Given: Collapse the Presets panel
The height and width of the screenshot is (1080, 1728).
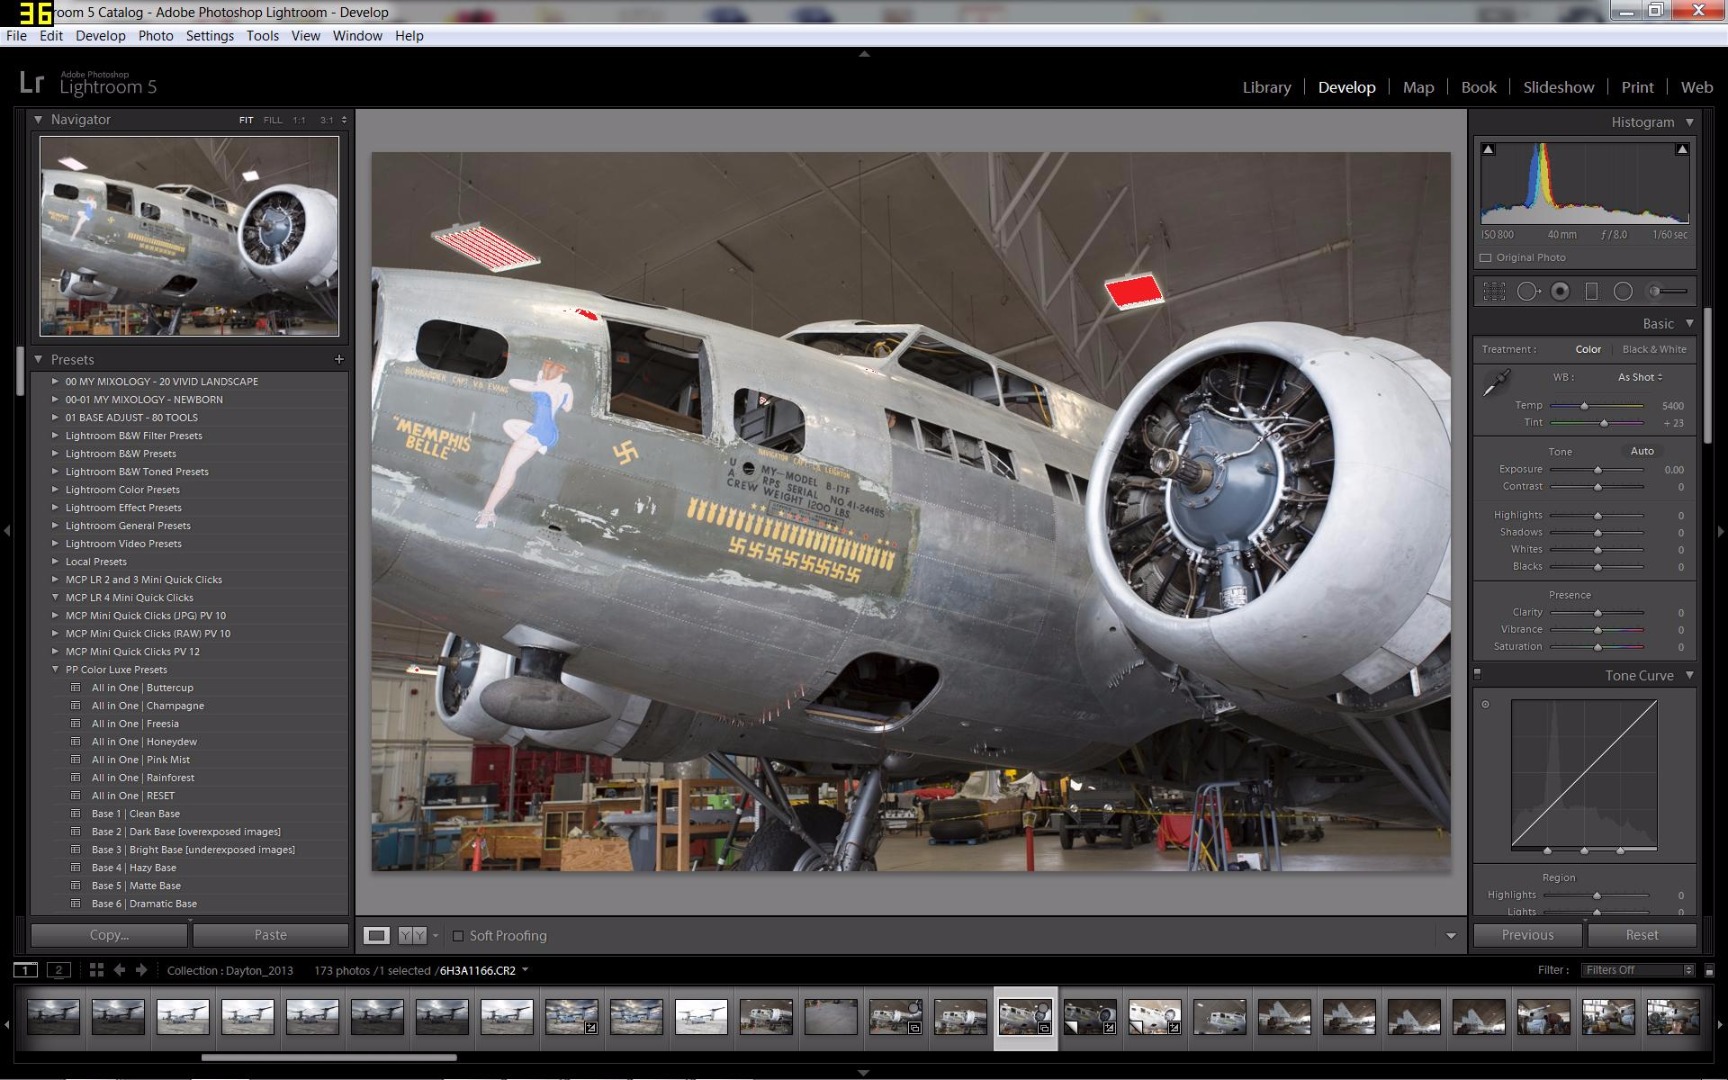Looking at the screenshot, I should click(x=38, y=359).
